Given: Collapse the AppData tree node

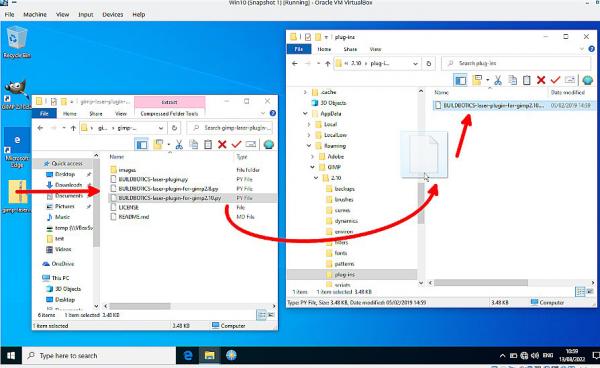Looking at the screenshot, I should pos(305,114).
